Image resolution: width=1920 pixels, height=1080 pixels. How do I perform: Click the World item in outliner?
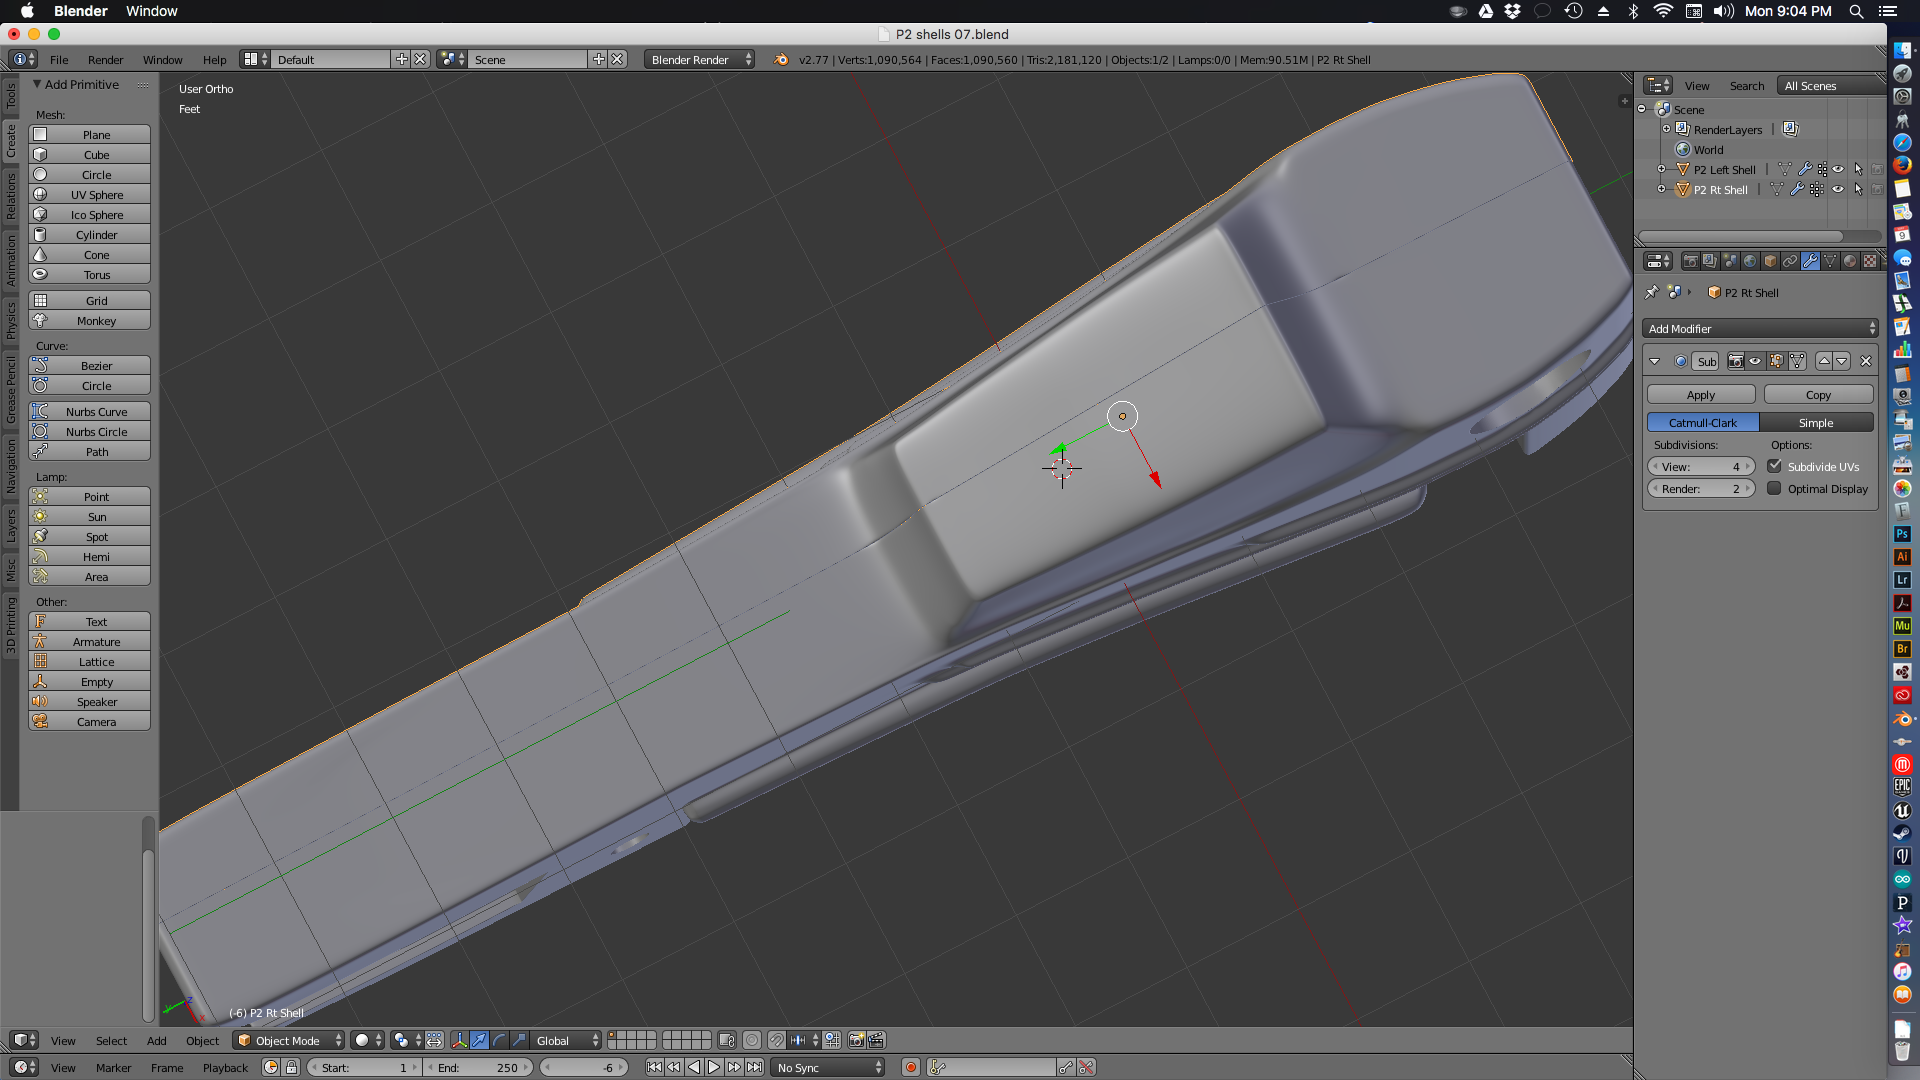click(x=1708, y=150)
